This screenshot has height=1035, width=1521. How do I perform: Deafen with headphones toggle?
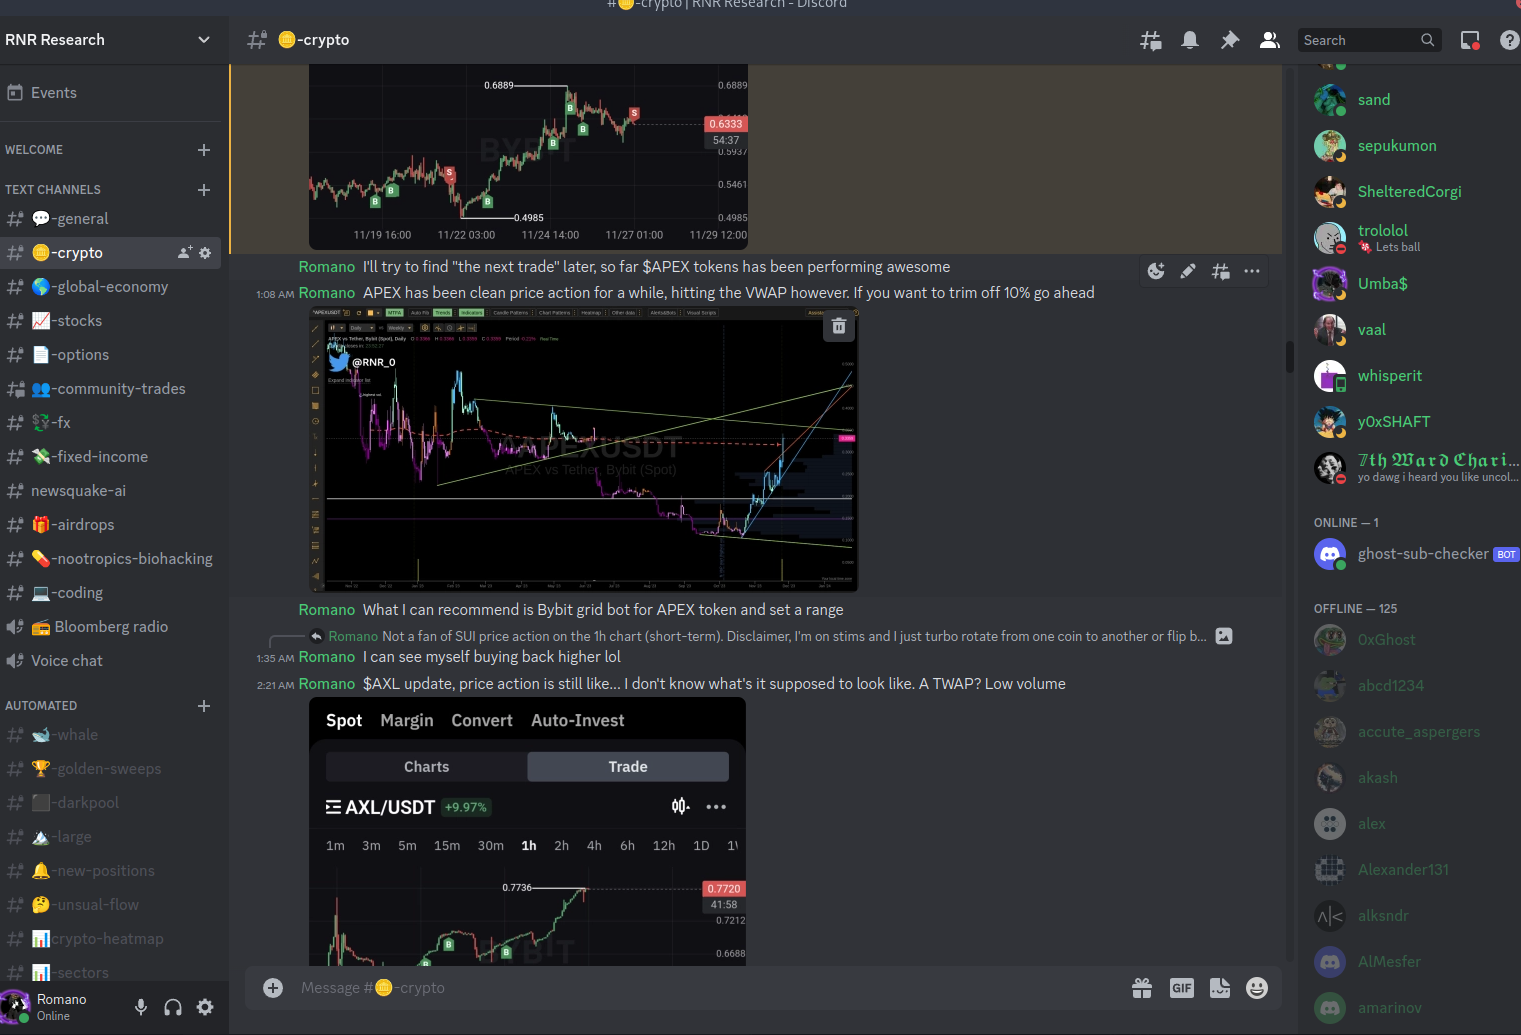tap(173, 1007)
